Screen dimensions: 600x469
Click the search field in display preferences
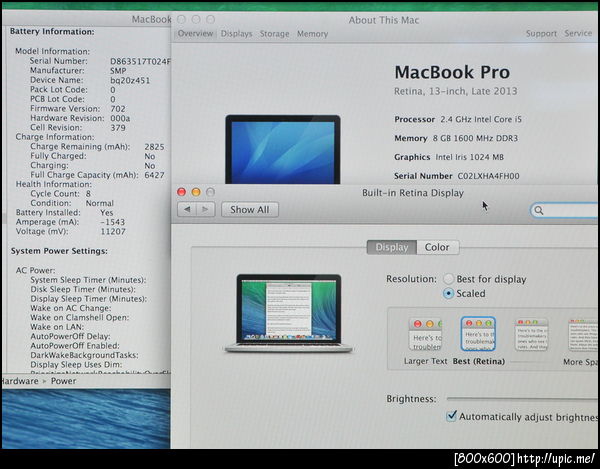[564, 210]
